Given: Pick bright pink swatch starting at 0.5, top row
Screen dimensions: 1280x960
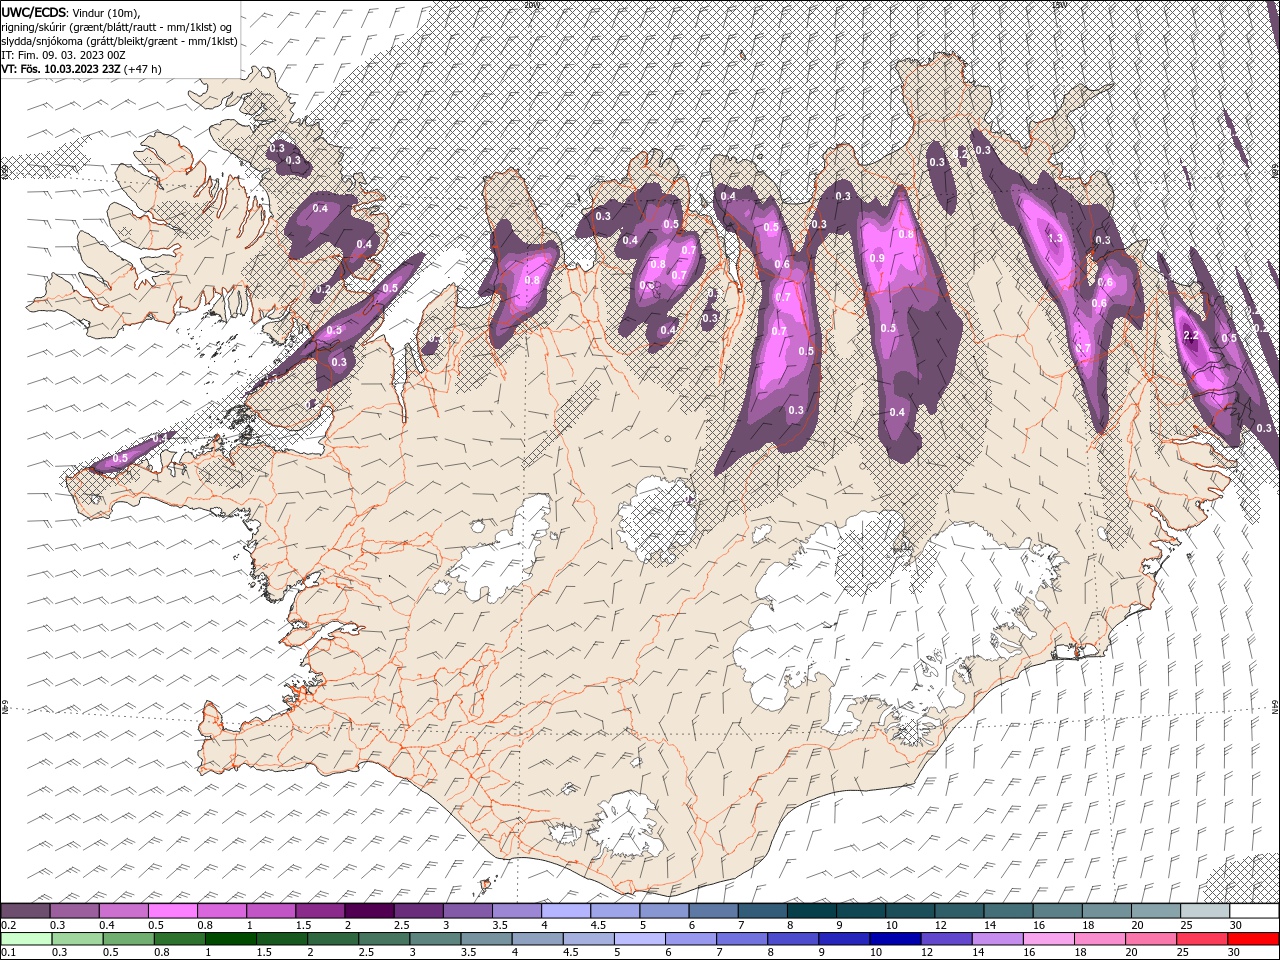Looking at the screenshot, I should pyautogui.click(x=172, y=911).
